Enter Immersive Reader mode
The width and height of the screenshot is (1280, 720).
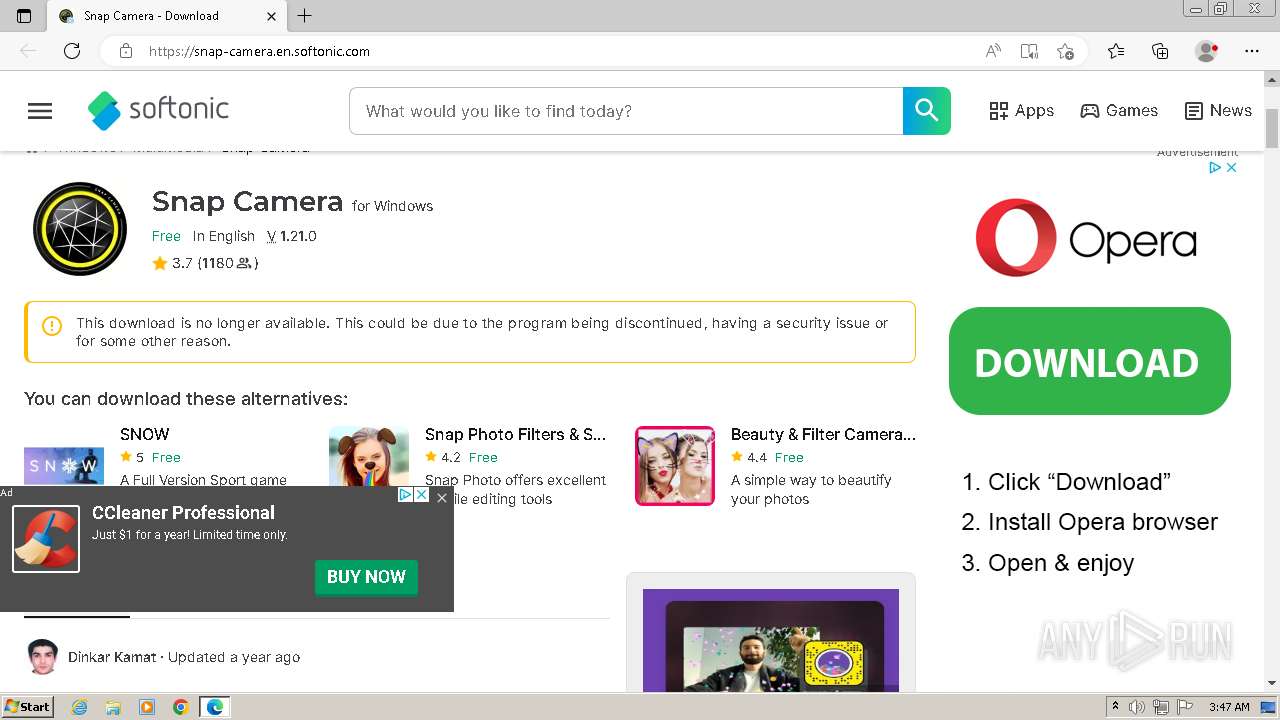pyautogui.click(x=1029, y=51)
